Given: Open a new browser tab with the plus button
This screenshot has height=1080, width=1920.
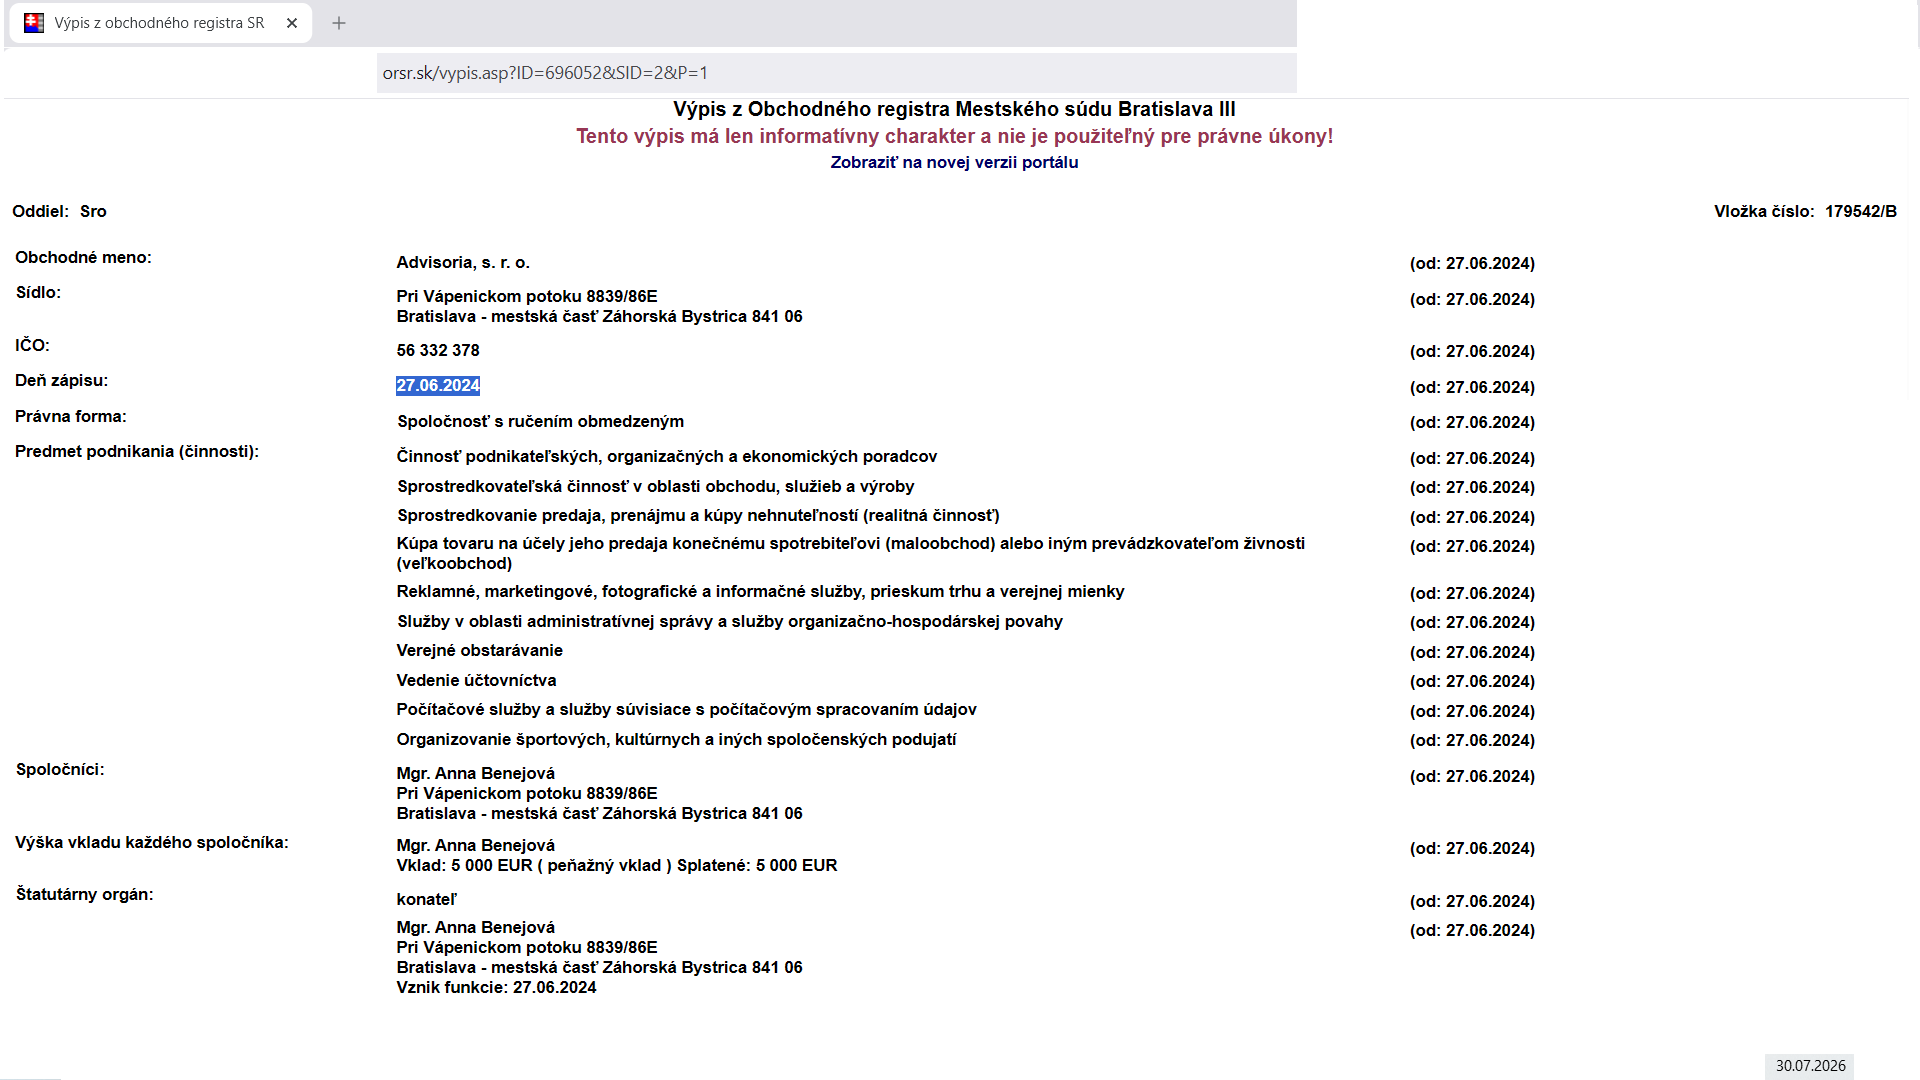Looking at the screenshot, I should click(x=339, y=23).
